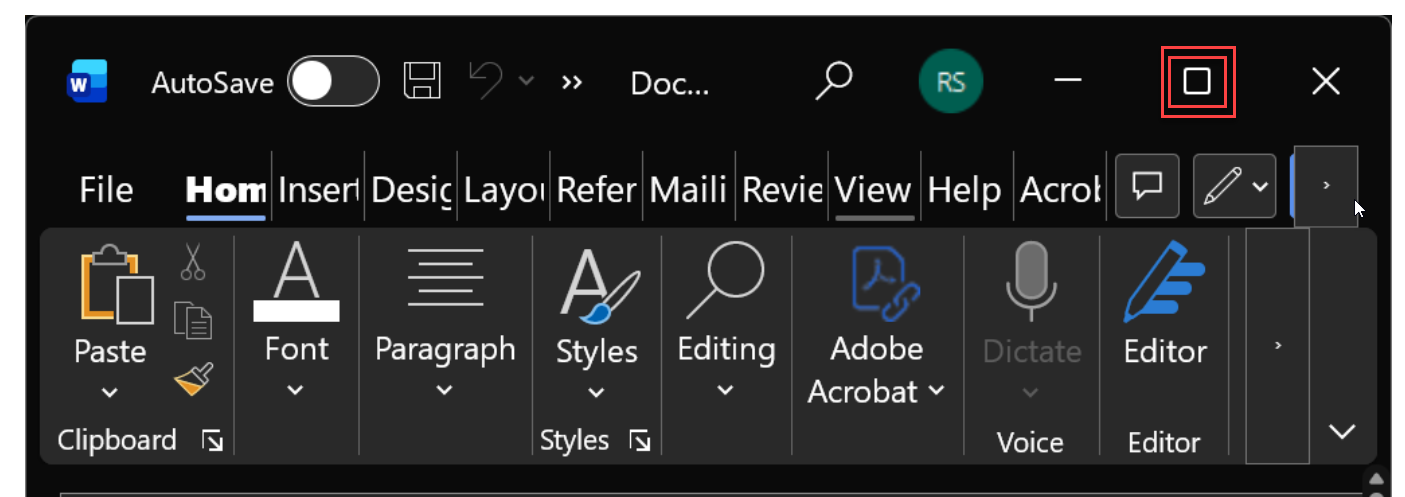Open the Search magnifier in title bar

click(x=832, y=81)
